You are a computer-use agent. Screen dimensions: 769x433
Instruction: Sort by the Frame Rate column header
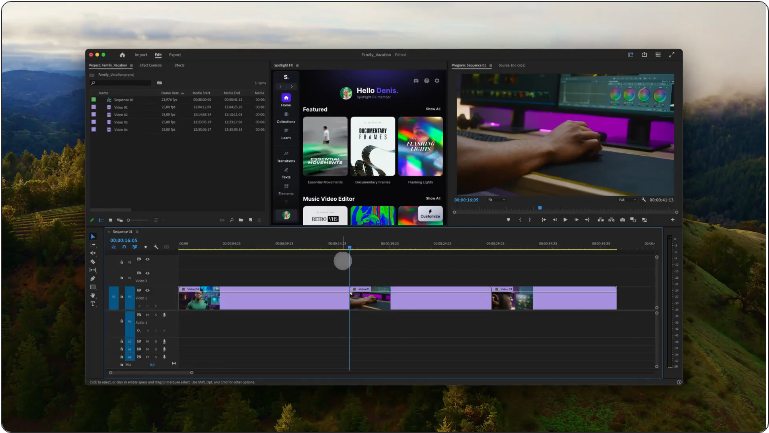coord(169,93)
